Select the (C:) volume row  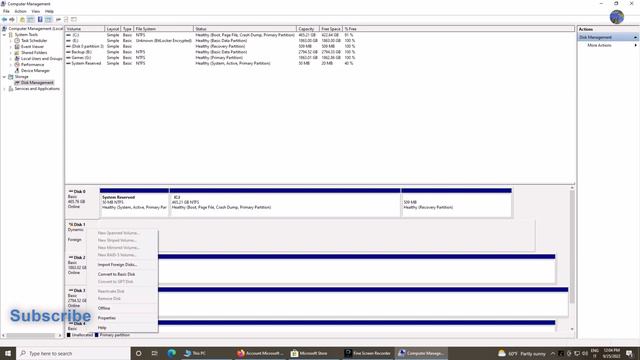(210, 35)
